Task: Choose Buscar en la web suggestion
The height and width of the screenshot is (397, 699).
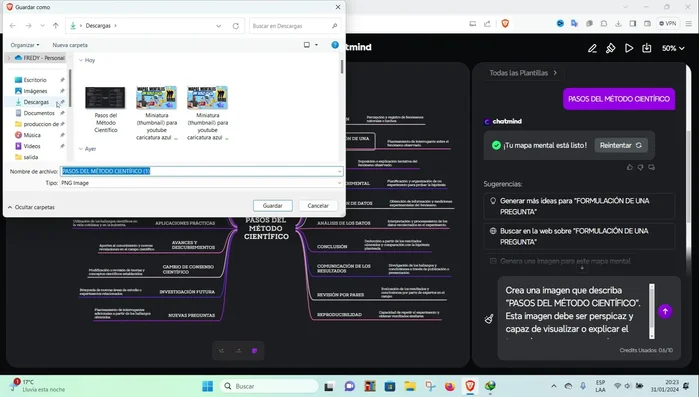Action: pos(579,236)
